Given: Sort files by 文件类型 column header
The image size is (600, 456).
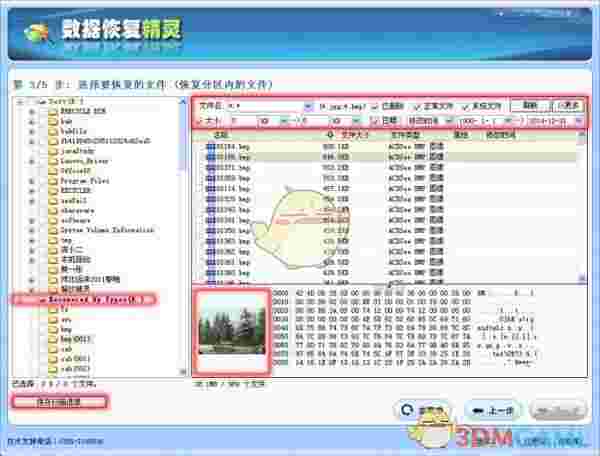Looking at the screenshot, I should (406, 135).
